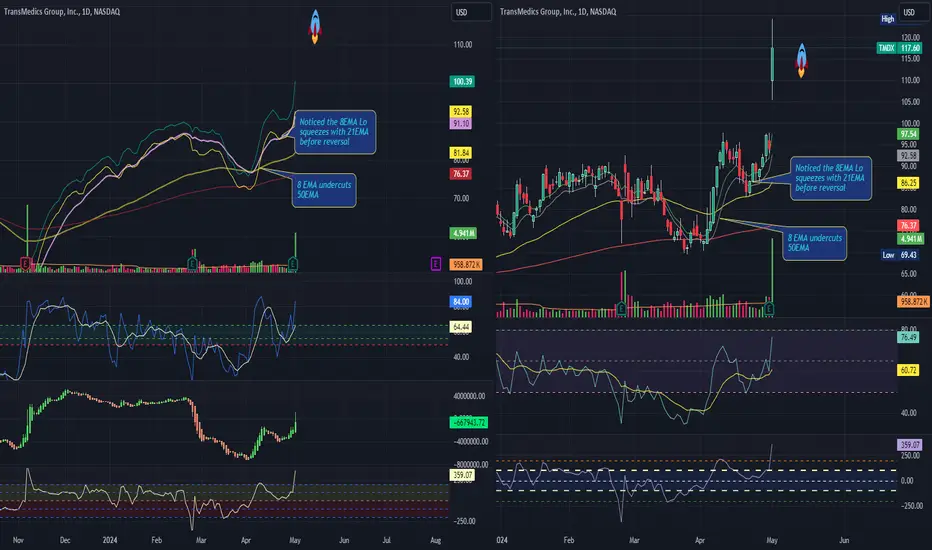The width and height of the screenshot is (932, 550).
Task: Click the red 76.37 label on left chart
Action: tap(461, 174)
